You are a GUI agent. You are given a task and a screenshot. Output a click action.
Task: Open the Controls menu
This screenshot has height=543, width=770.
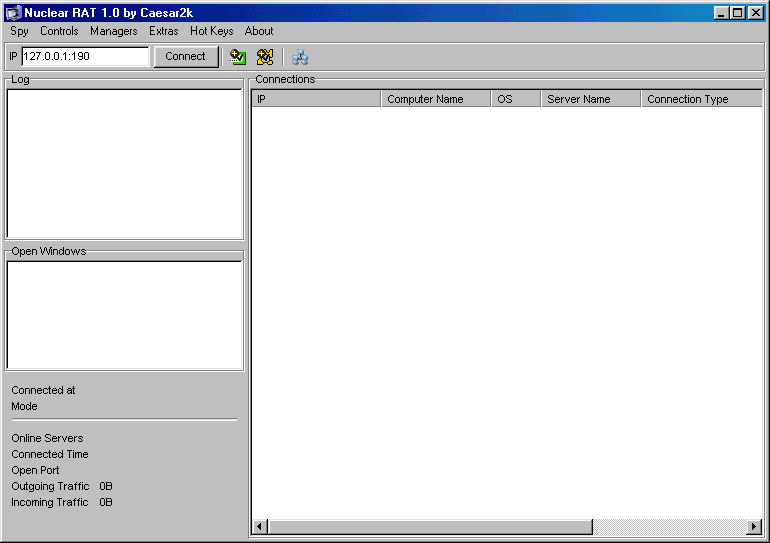pos(59,31)
